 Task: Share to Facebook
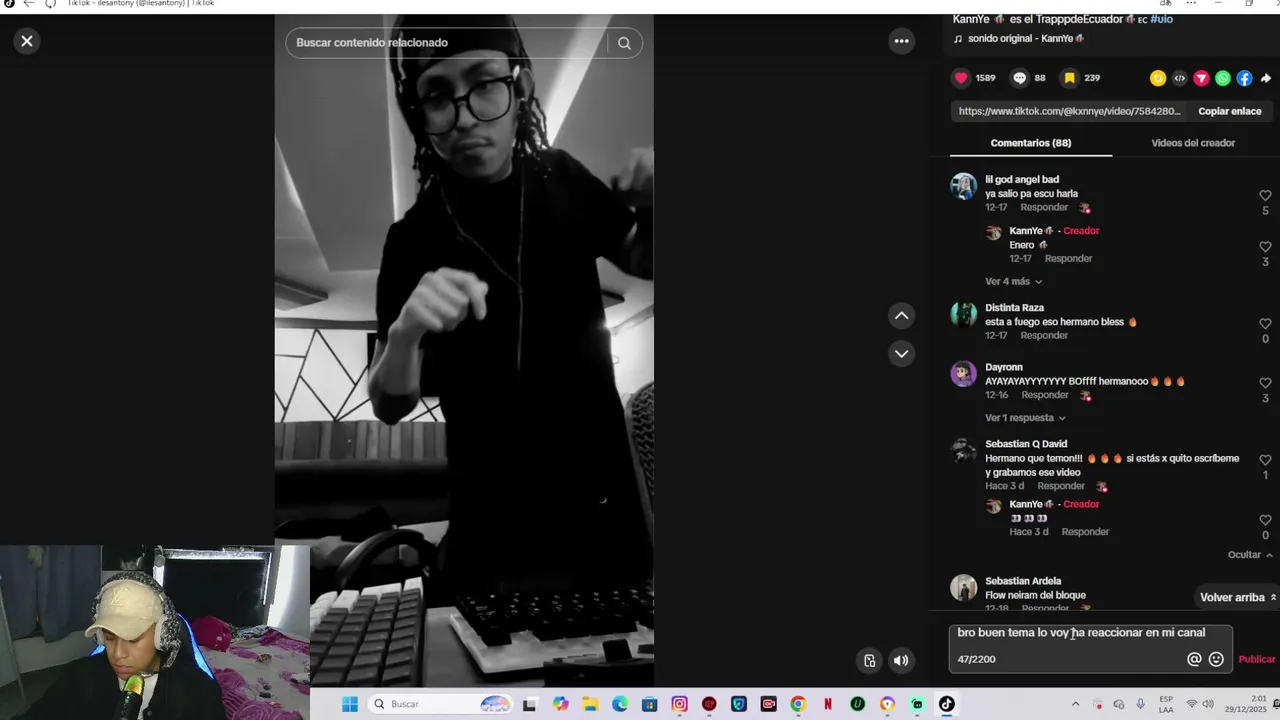coord(1244,78)
